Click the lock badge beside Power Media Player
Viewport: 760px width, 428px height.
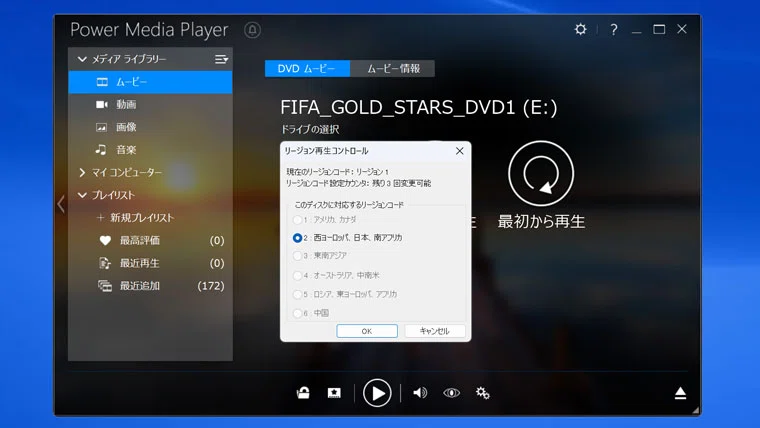tap(252, 30)
